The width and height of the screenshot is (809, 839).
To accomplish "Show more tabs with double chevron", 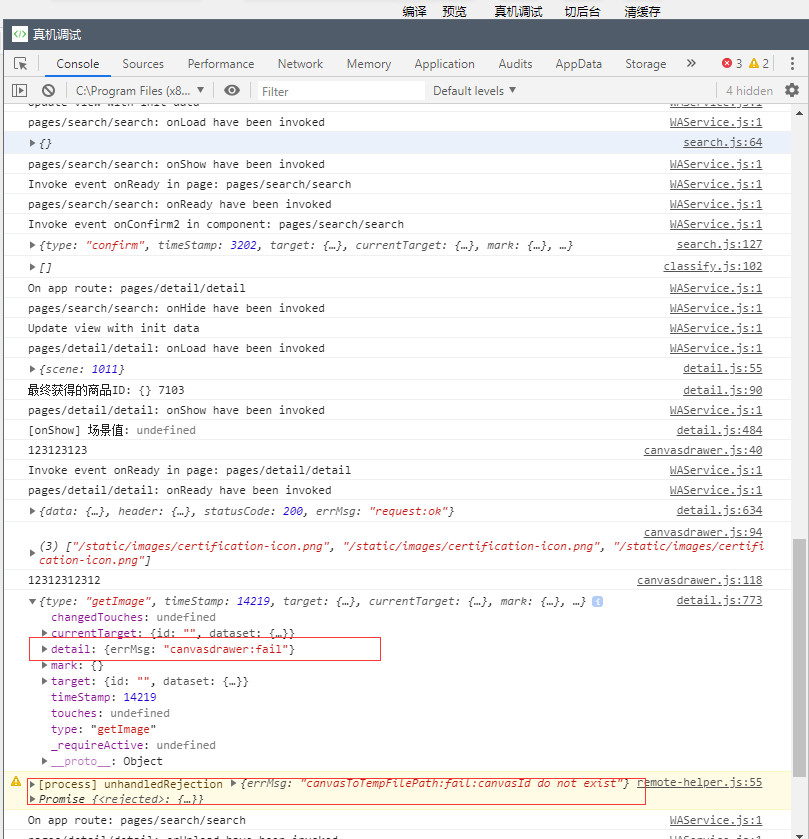I will 691,63.
